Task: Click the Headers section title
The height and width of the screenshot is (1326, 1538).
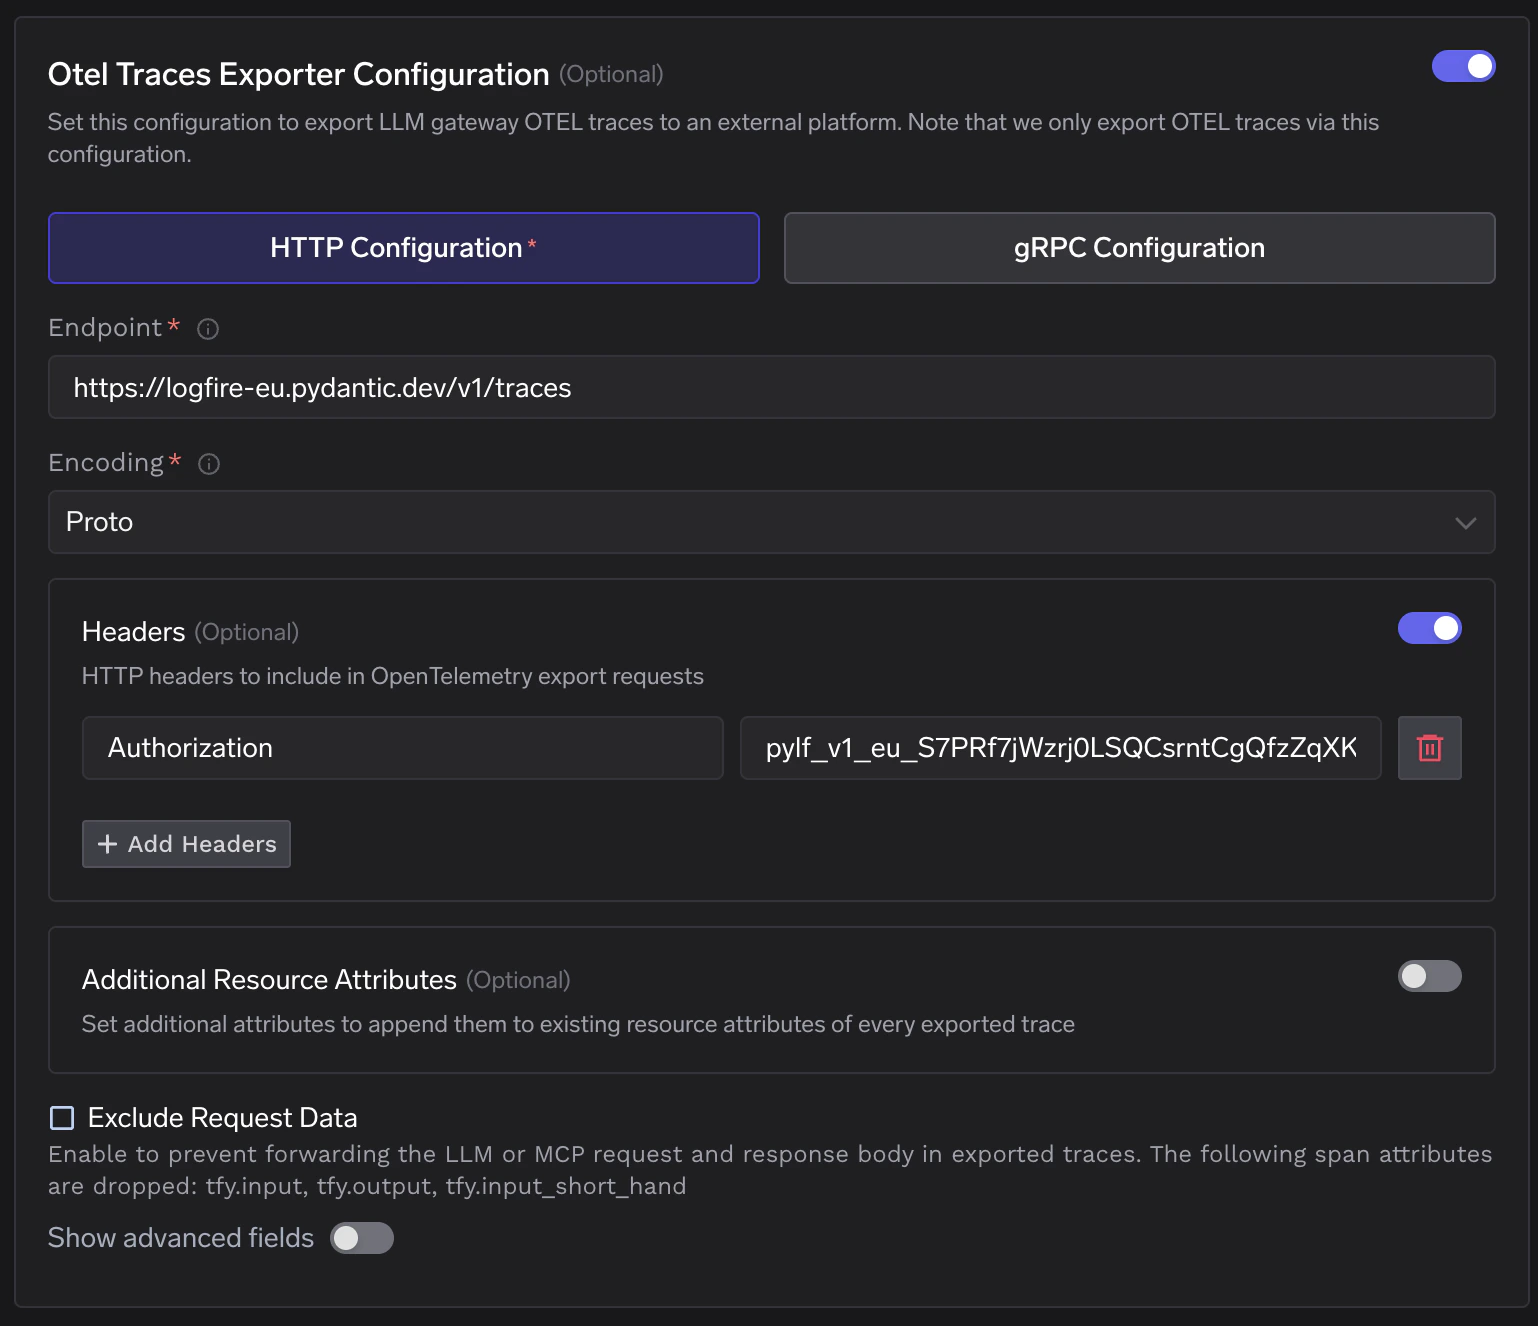Action: coord(134,632)
